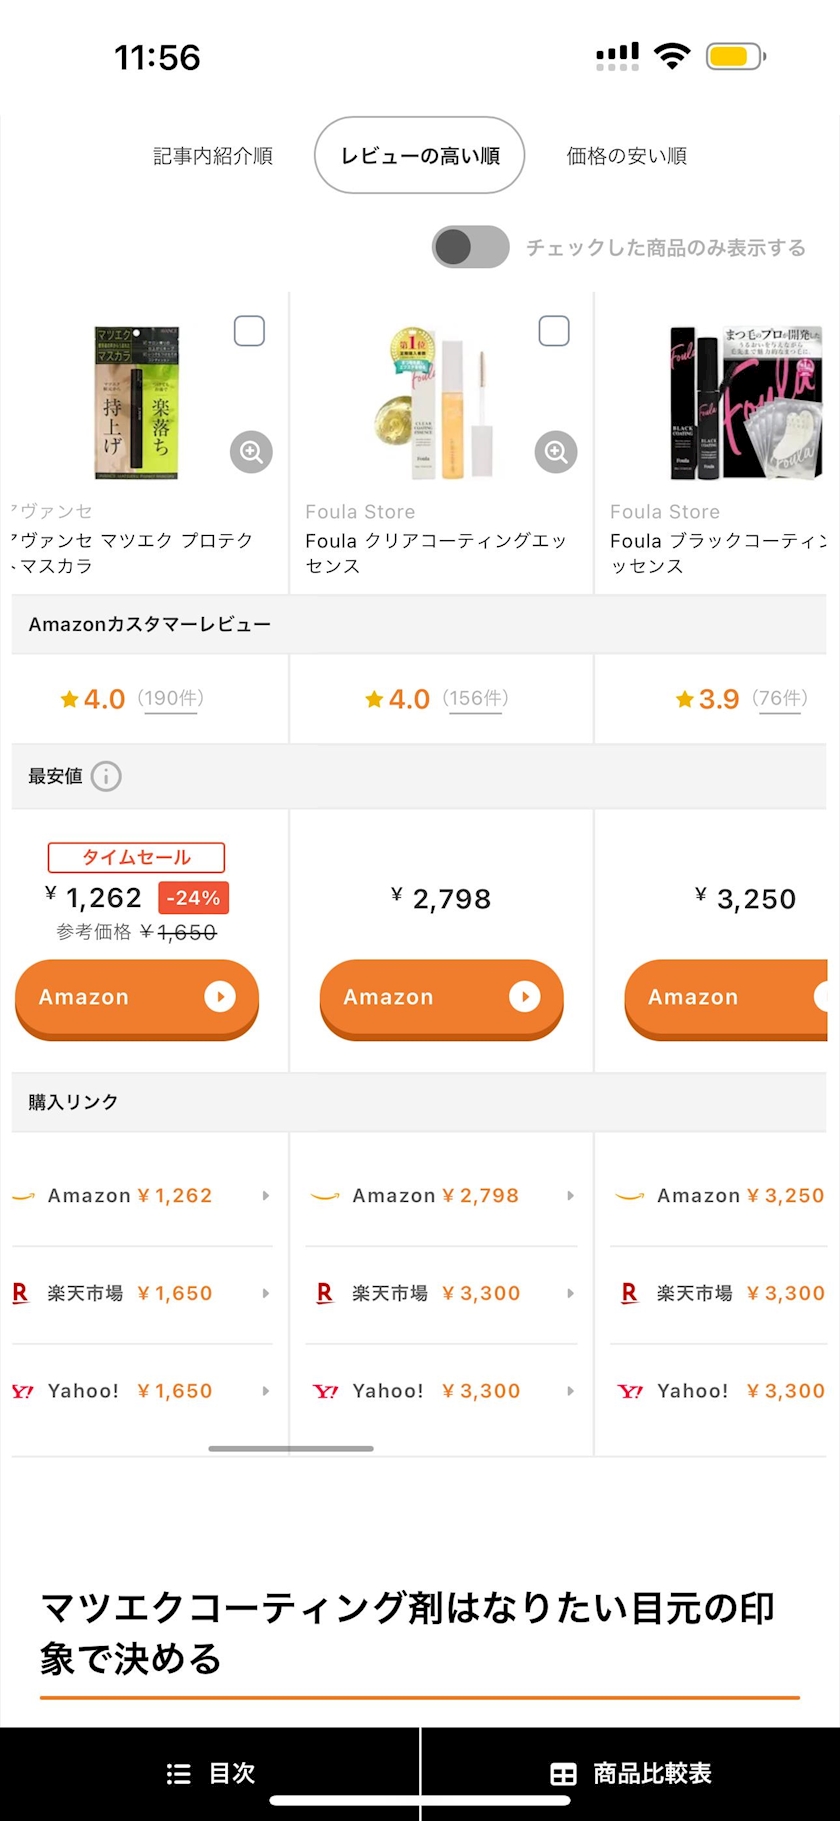
Task: Check the ヴァンセ マツエク product checkbox
Action: click(249, 331)
